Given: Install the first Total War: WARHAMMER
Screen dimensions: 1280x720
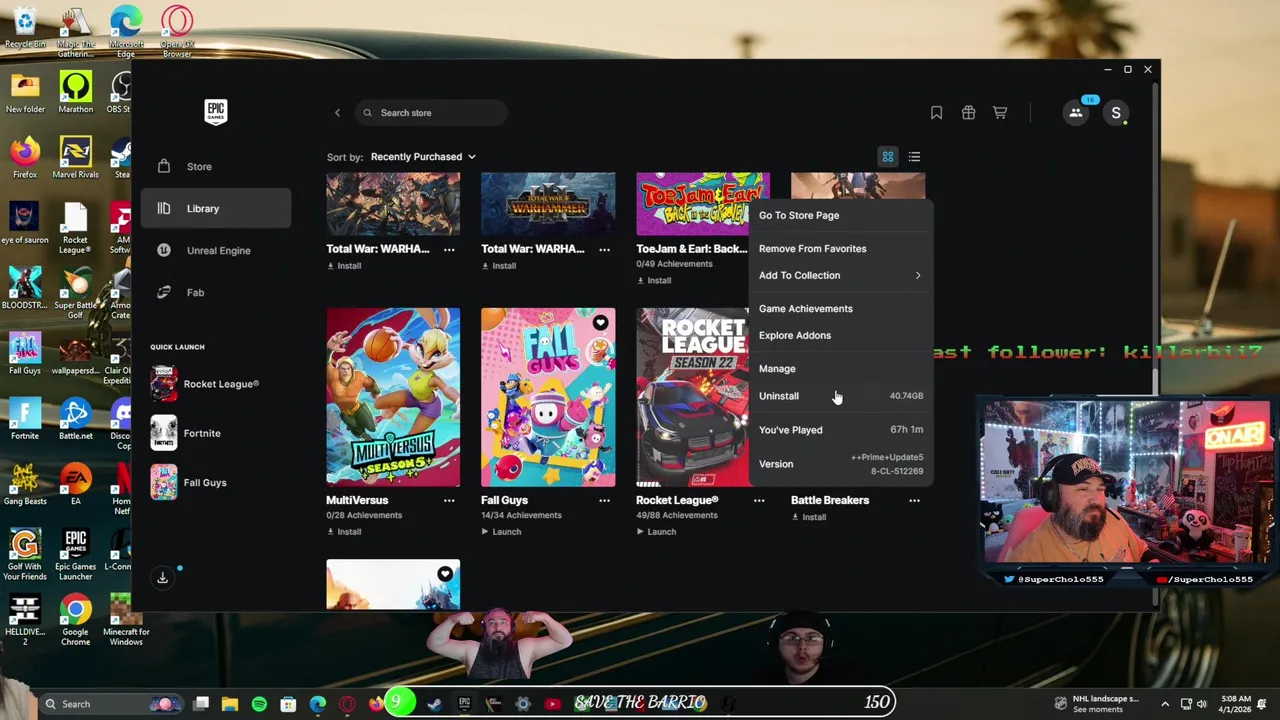Looking at the screenshot, I should coord(344,266).
